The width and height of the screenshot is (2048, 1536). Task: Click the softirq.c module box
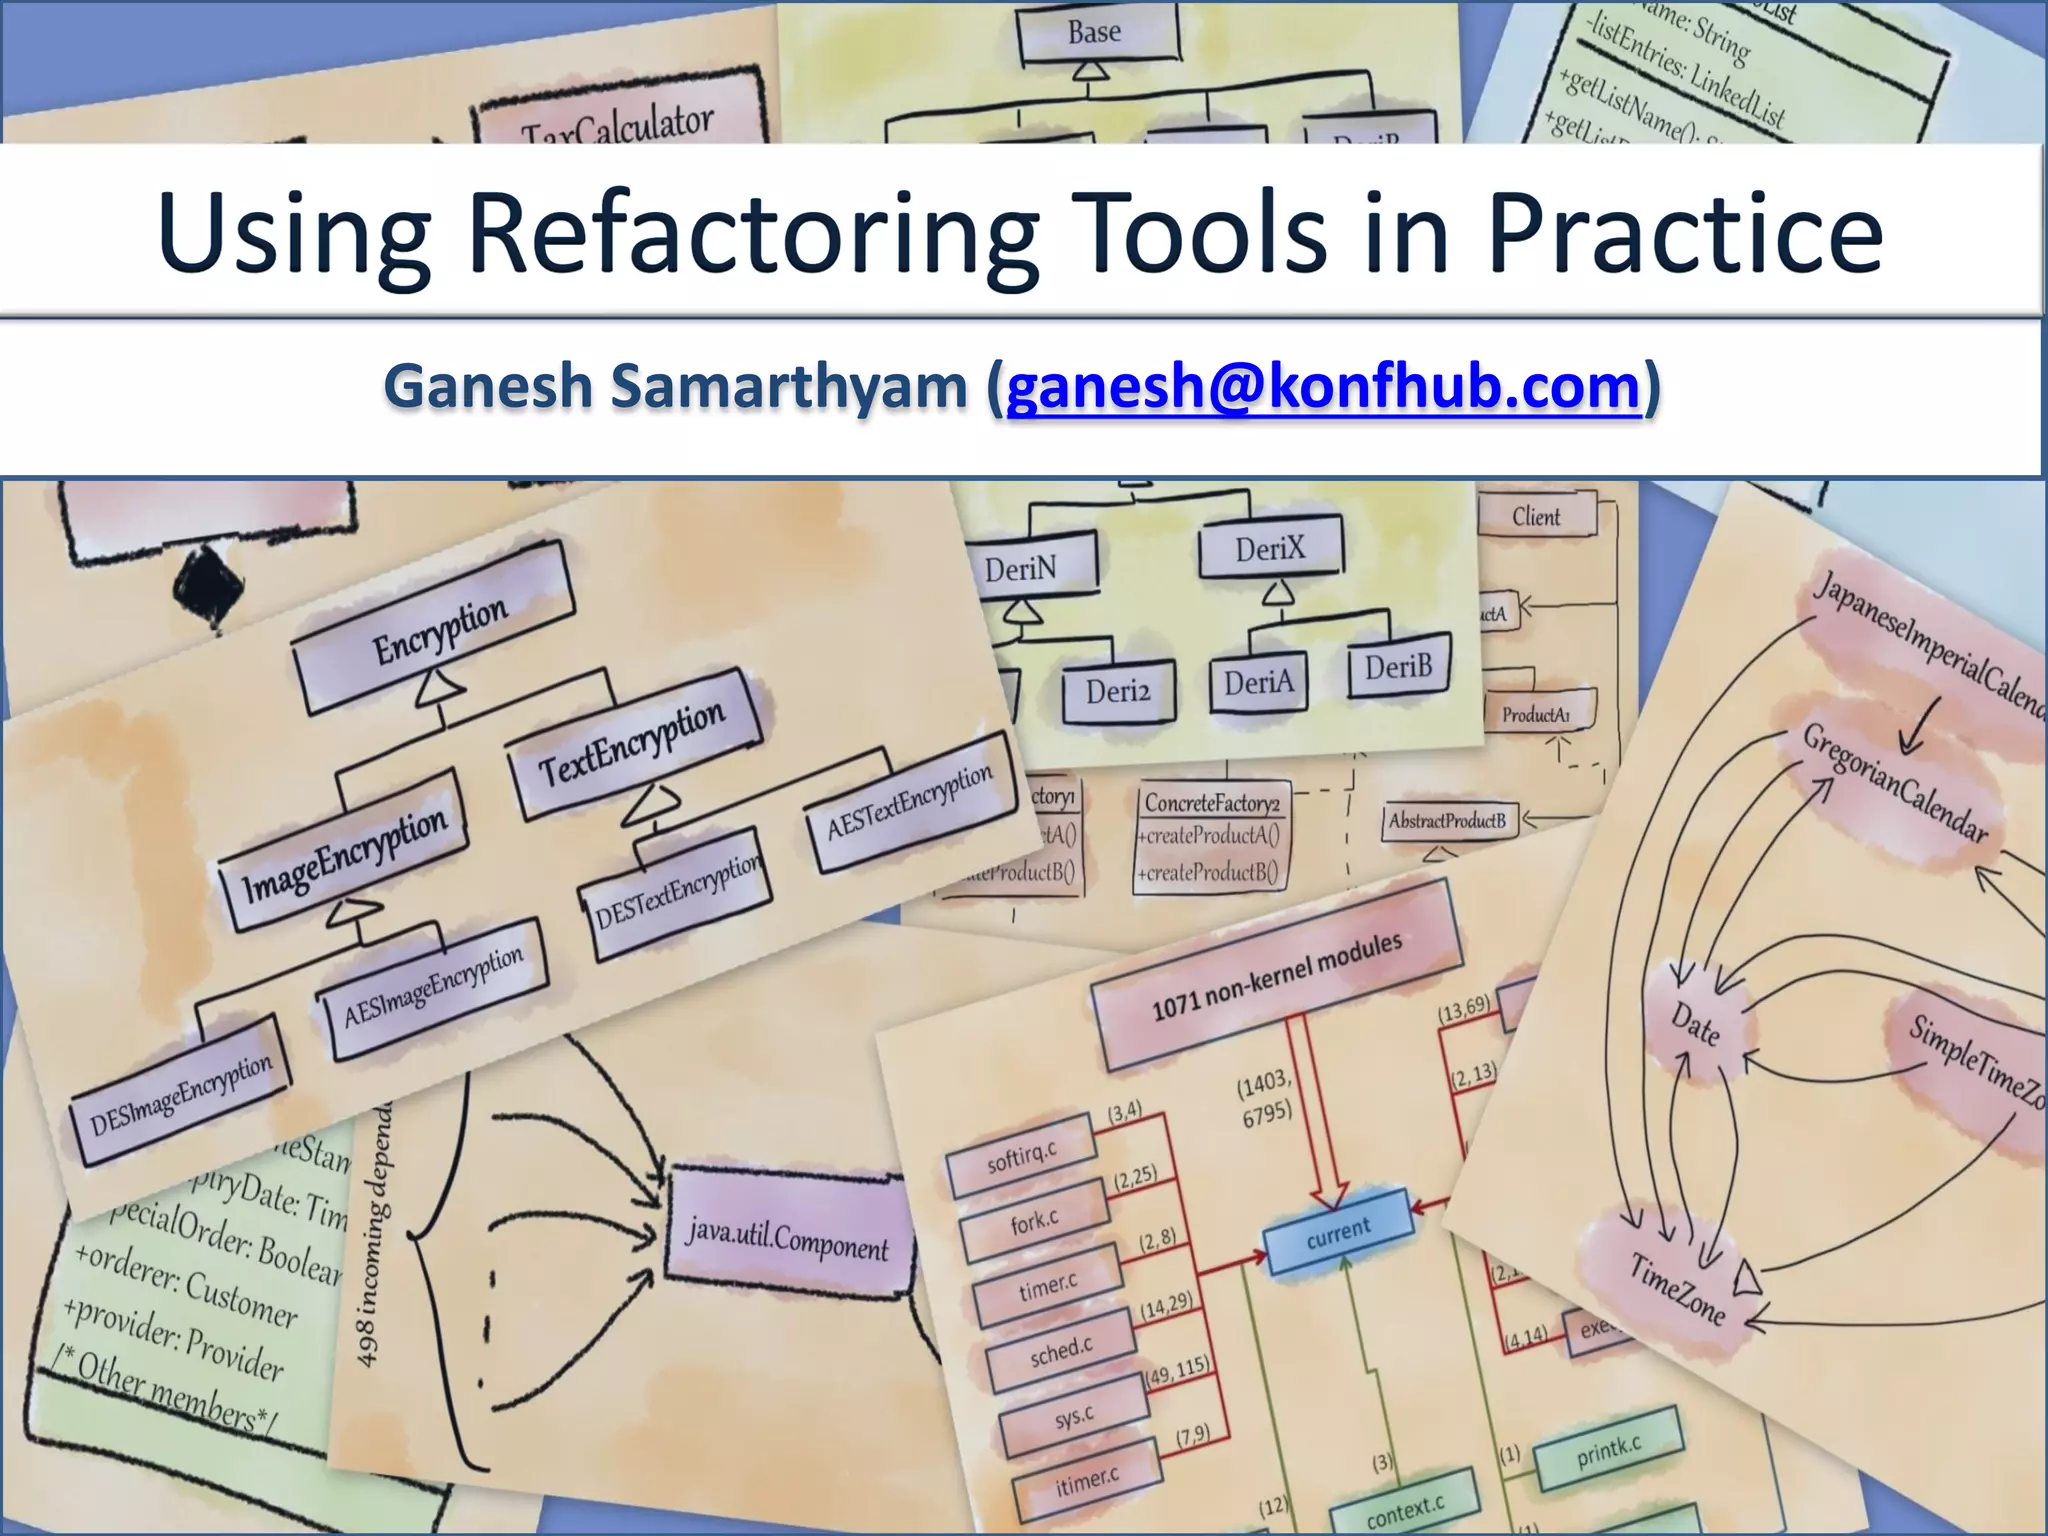tap(1021, 1156)
